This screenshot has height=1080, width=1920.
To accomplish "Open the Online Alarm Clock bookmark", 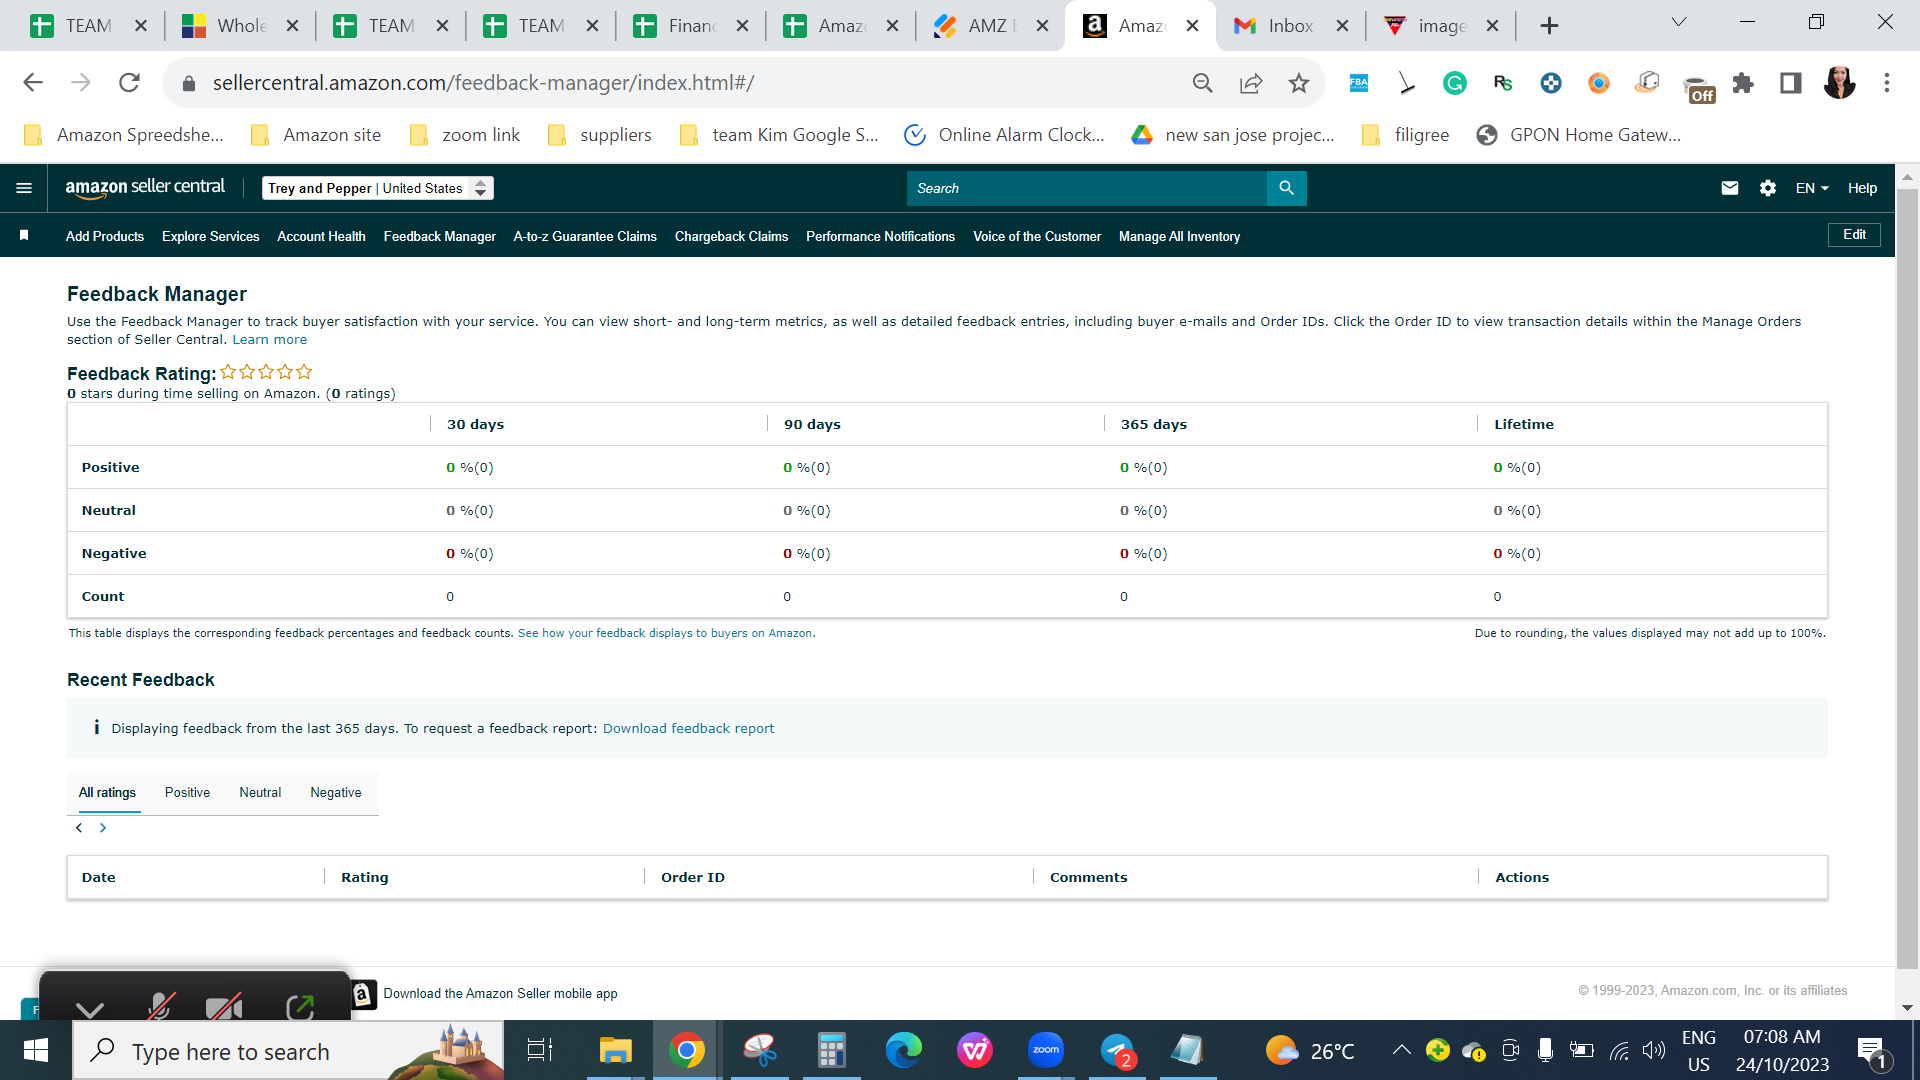I will click(x=1004, y=135).
